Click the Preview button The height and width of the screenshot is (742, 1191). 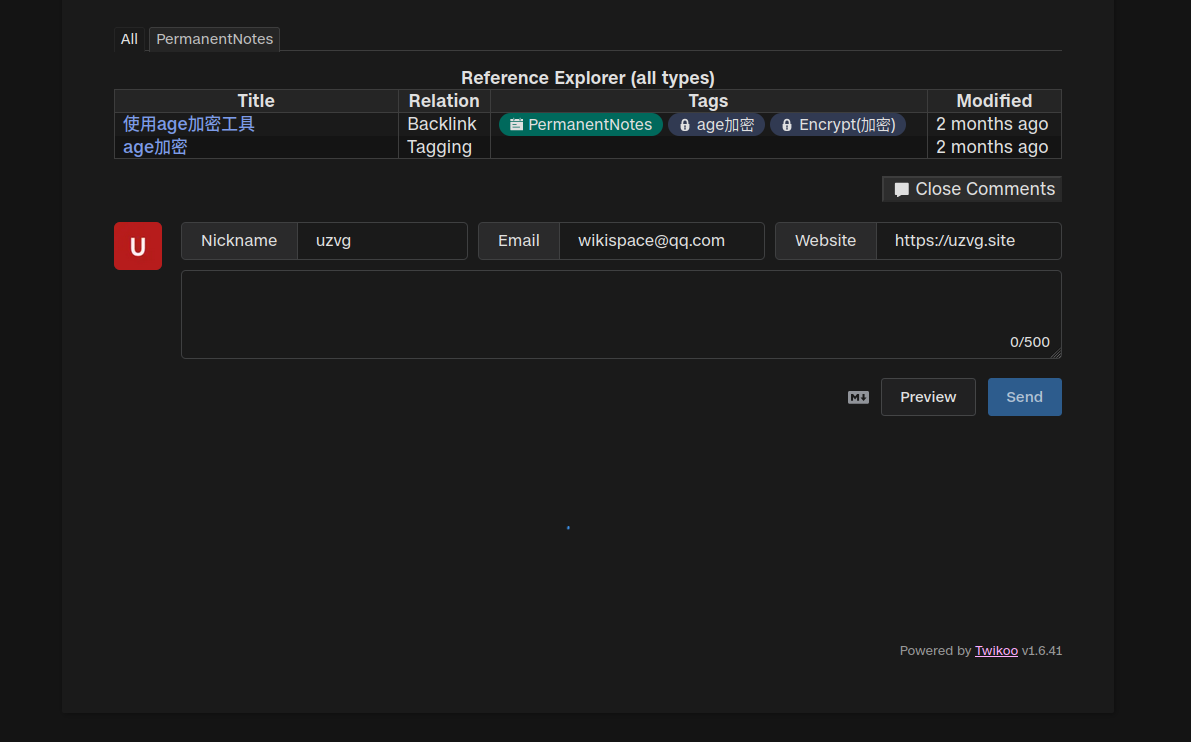pyautogui.click(x=928, y=397)
